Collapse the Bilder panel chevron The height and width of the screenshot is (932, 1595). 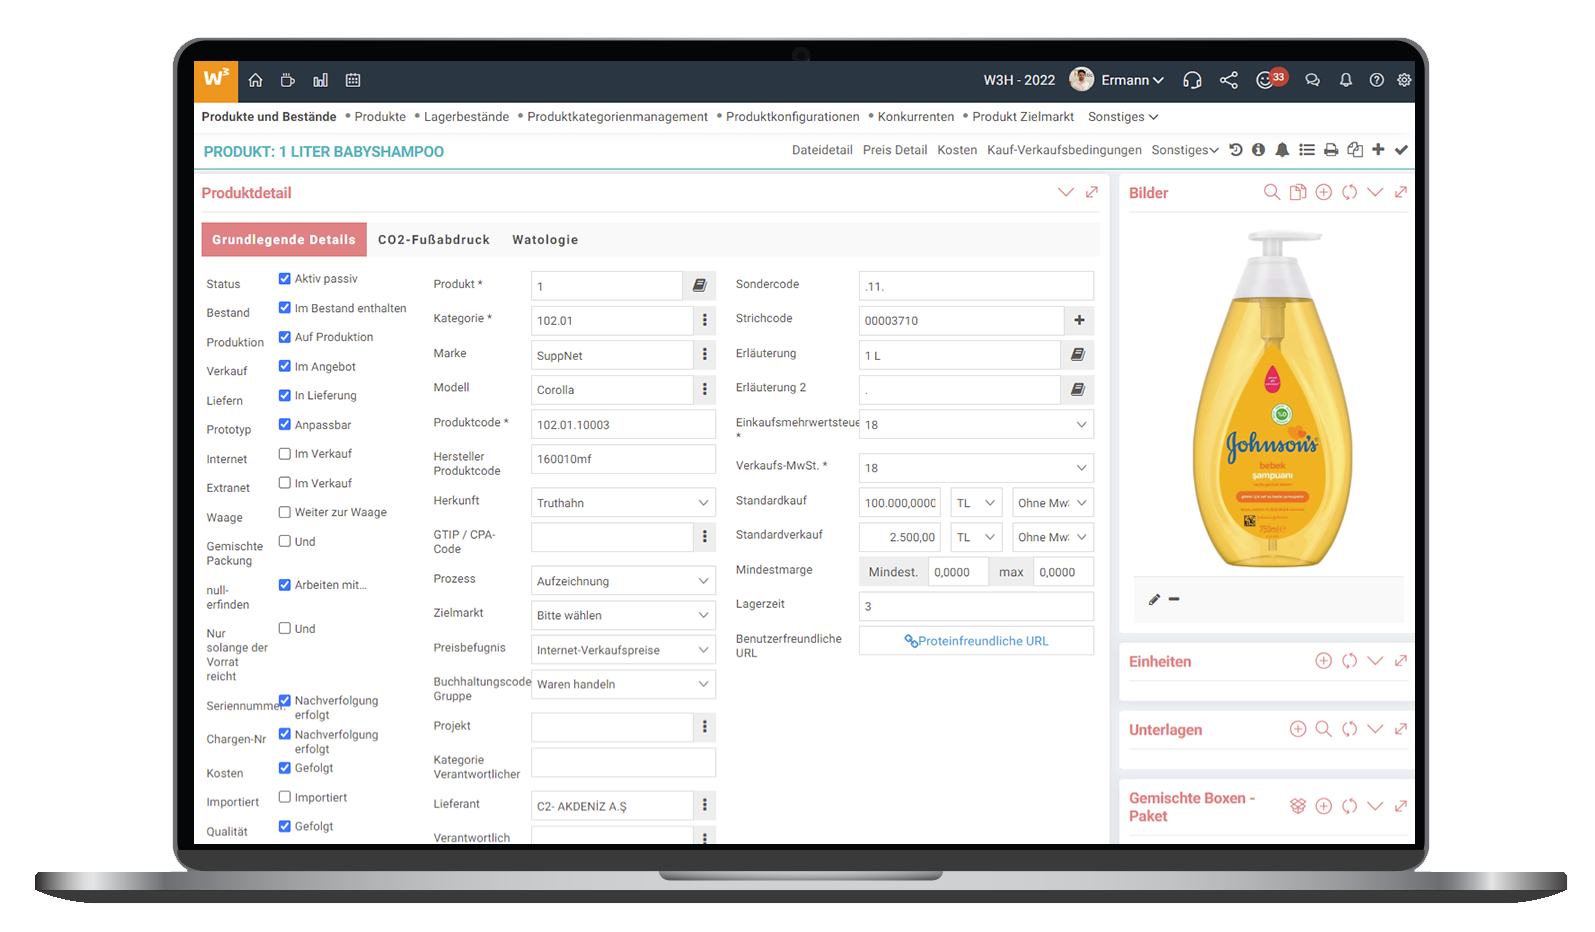1375,192
